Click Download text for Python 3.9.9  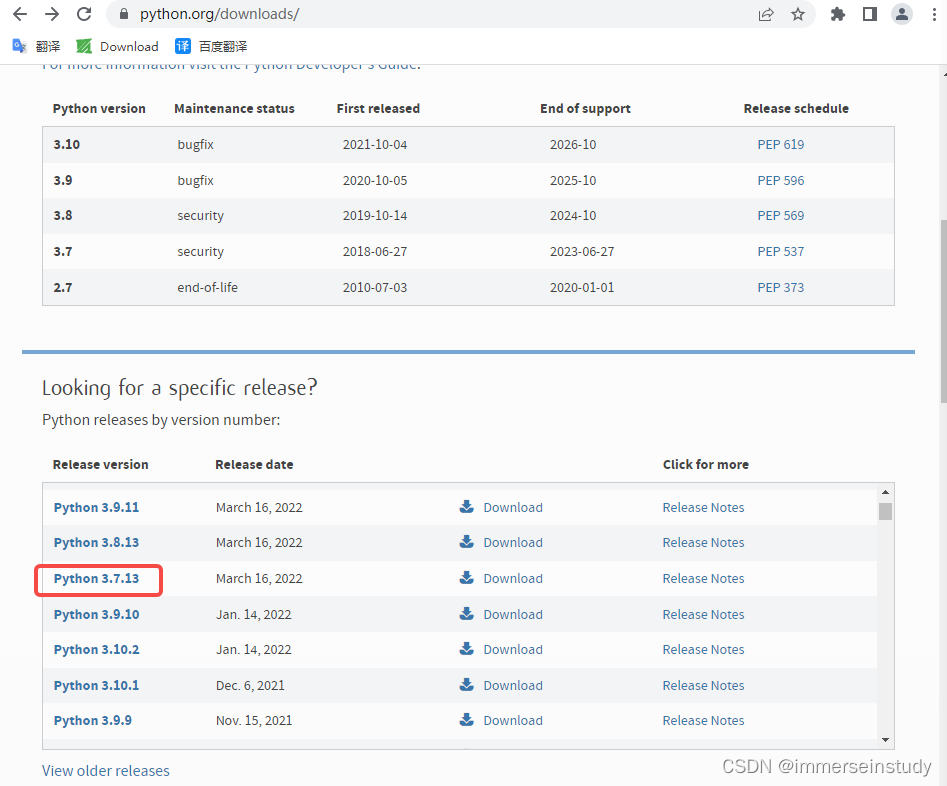click(x=513, y=721)
